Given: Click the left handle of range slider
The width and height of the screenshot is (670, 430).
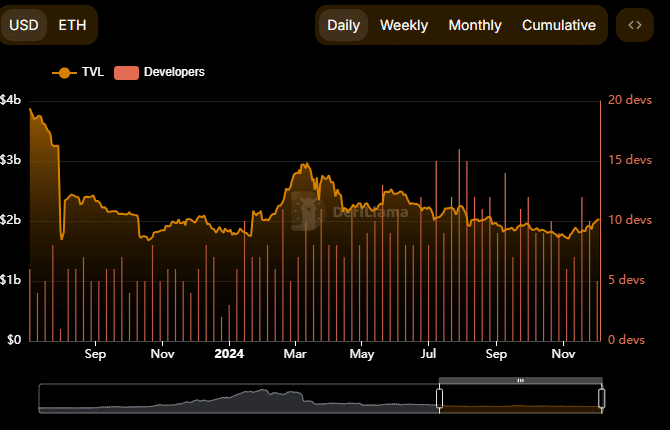Looking at the screenshot, I should 439,398.
